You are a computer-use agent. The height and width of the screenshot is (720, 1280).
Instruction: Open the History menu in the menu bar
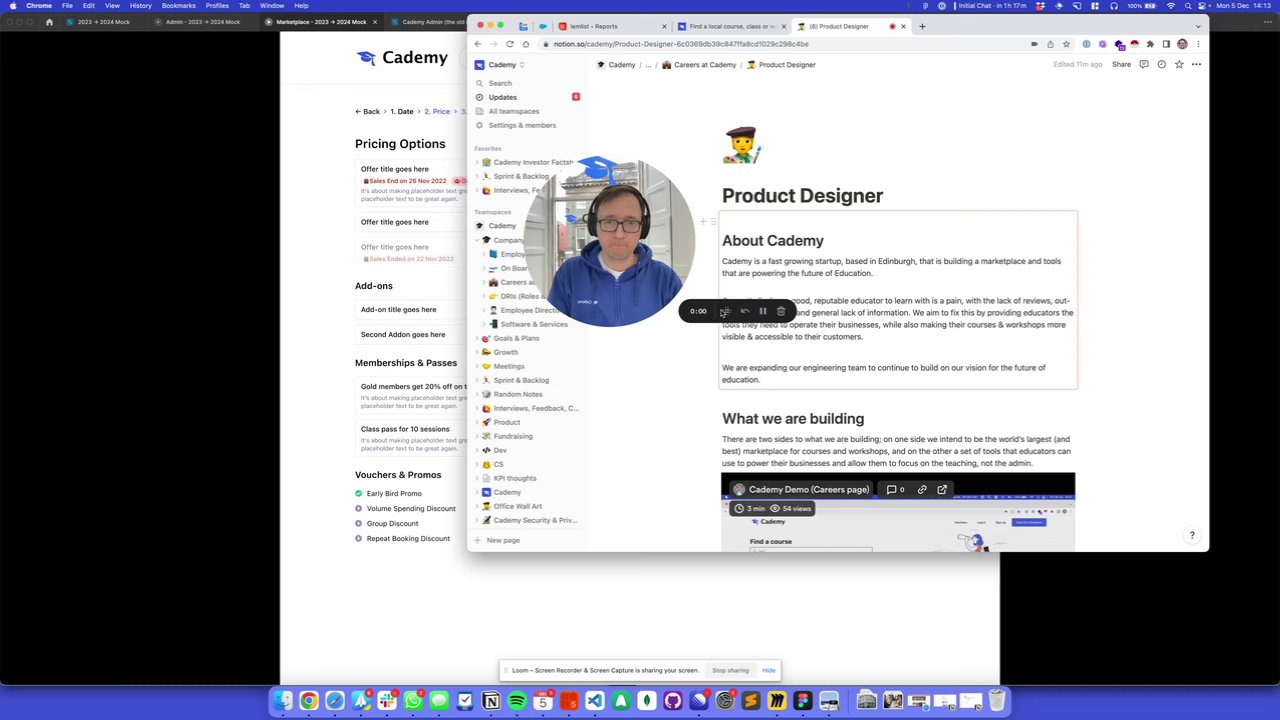point(140,6)
